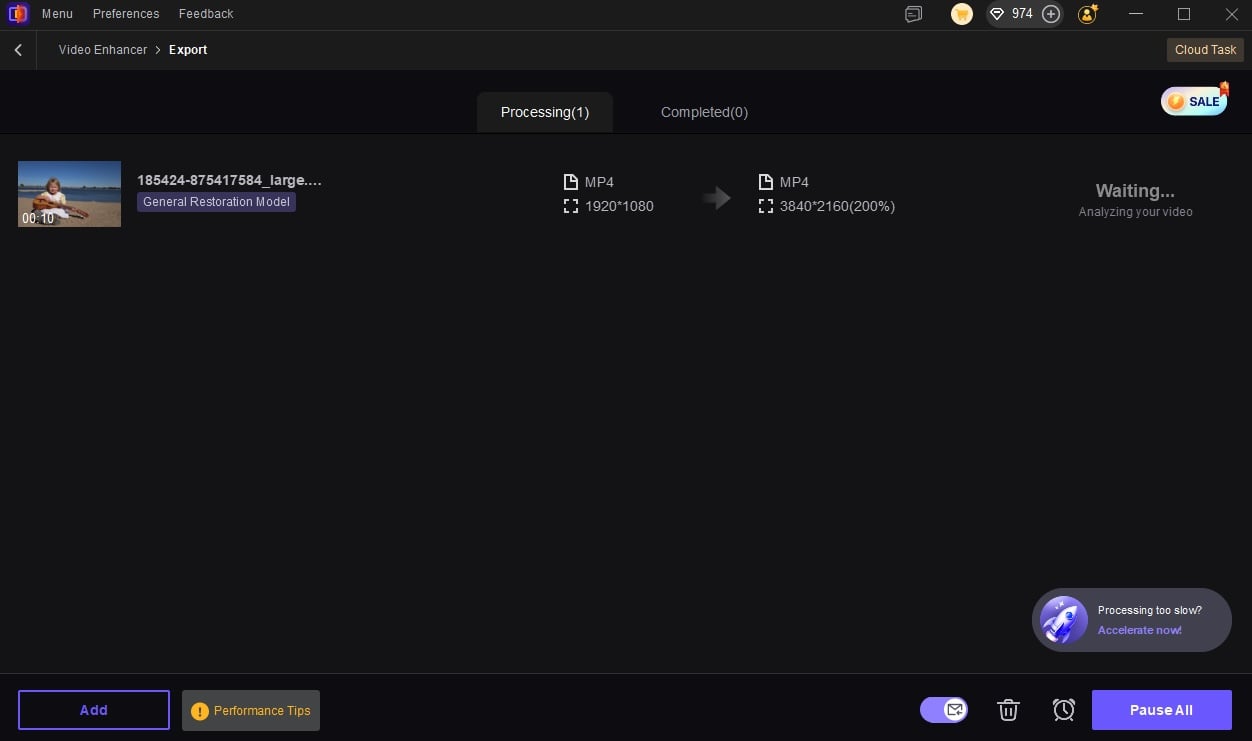Screen dimensions: 1252x741
Task: Click the trash delete-all icon
Action: (x=1008, y=710)
